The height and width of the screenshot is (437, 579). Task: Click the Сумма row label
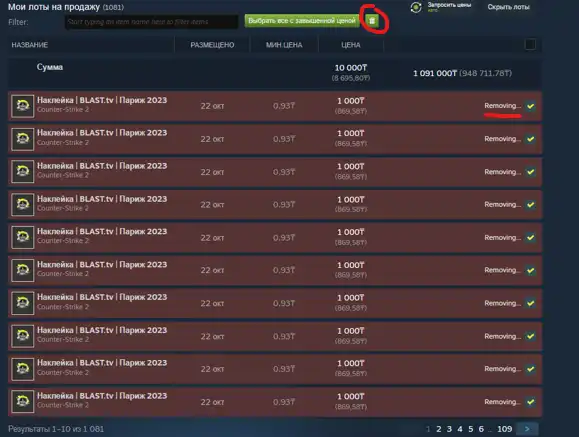(49, 67)
